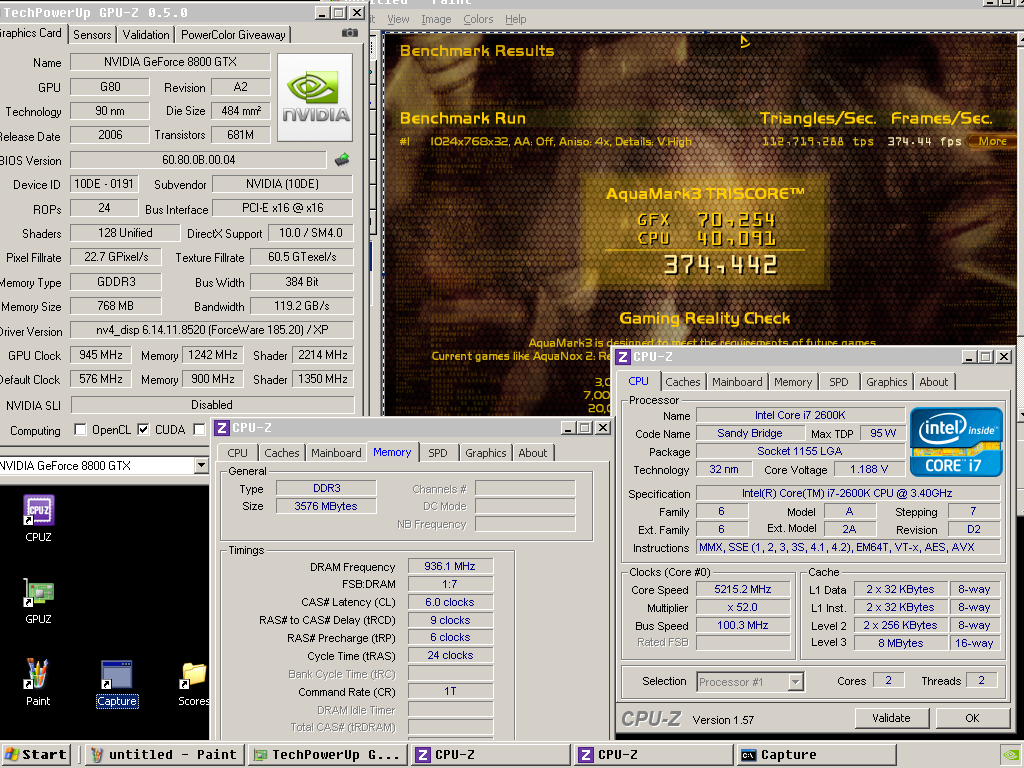
Task: Click the GPU name field 8800 GTX
Action: coord(170,62)
